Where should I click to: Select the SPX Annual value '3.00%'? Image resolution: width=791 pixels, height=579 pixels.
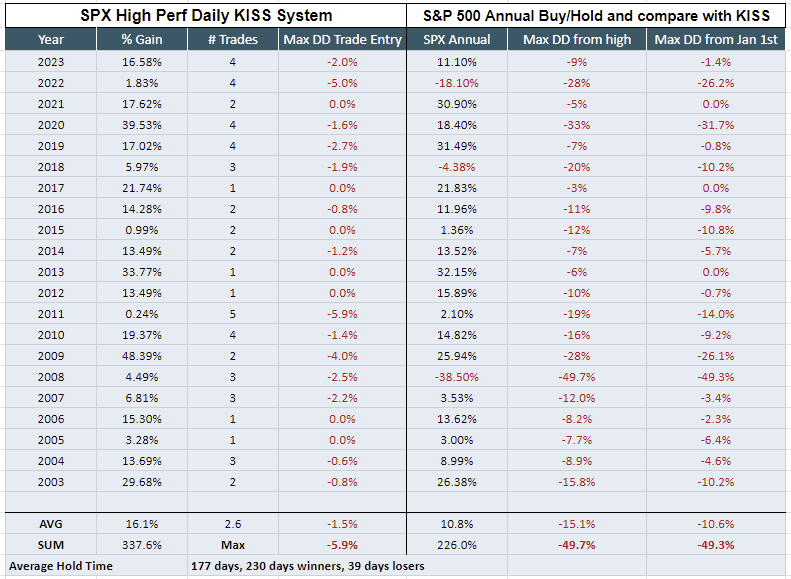pos(457,440)
